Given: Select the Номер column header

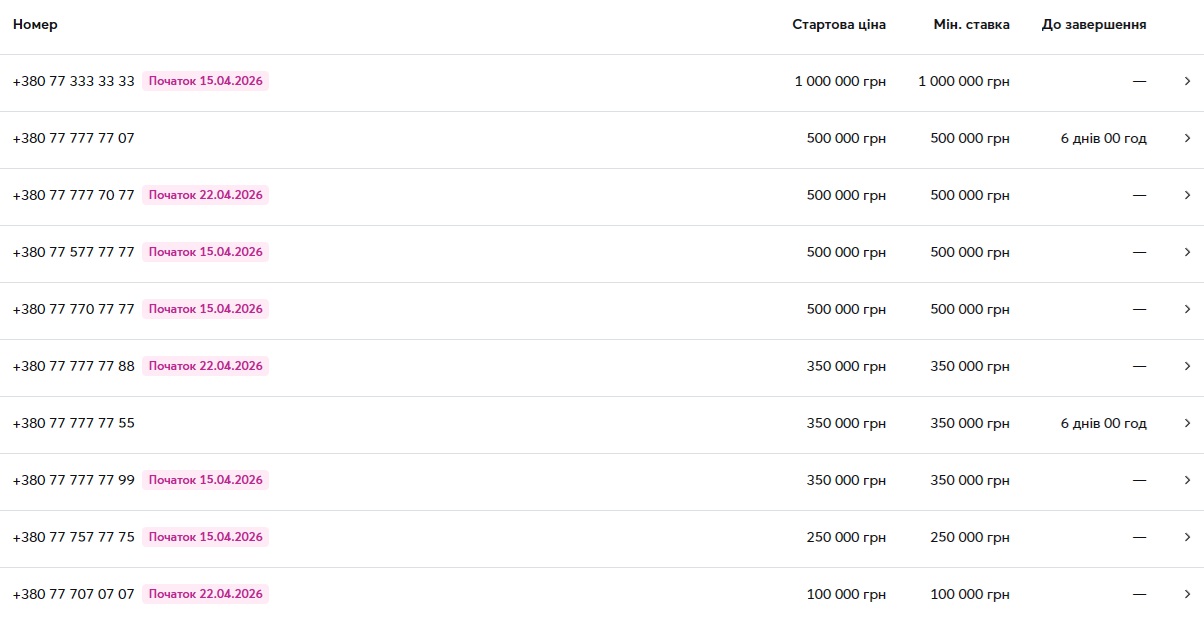Looking at the screenshot, I should [35, 25].
